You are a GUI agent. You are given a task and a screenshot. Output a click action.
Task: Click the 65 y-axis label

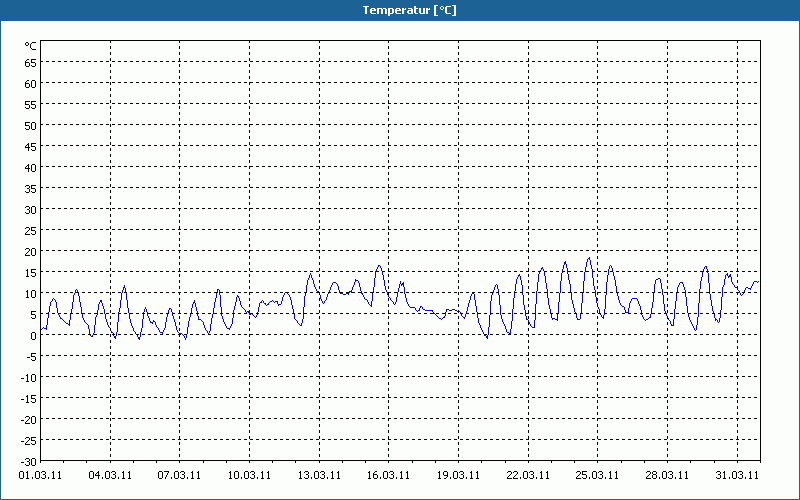[x=31, y=63]
